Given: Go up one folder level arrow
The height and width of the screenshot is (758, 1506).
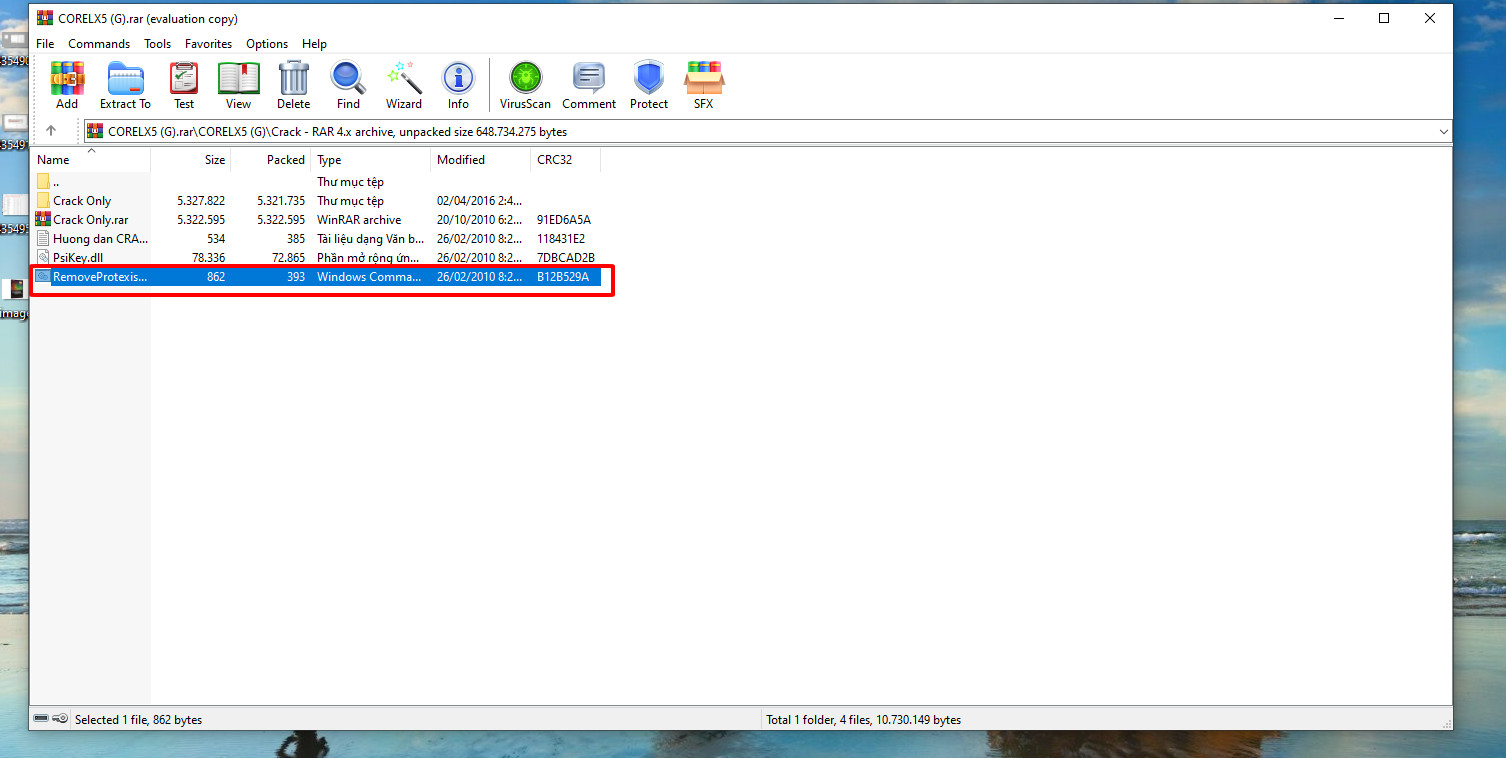Looking at the screenshot, I should (x=51, y=131).
